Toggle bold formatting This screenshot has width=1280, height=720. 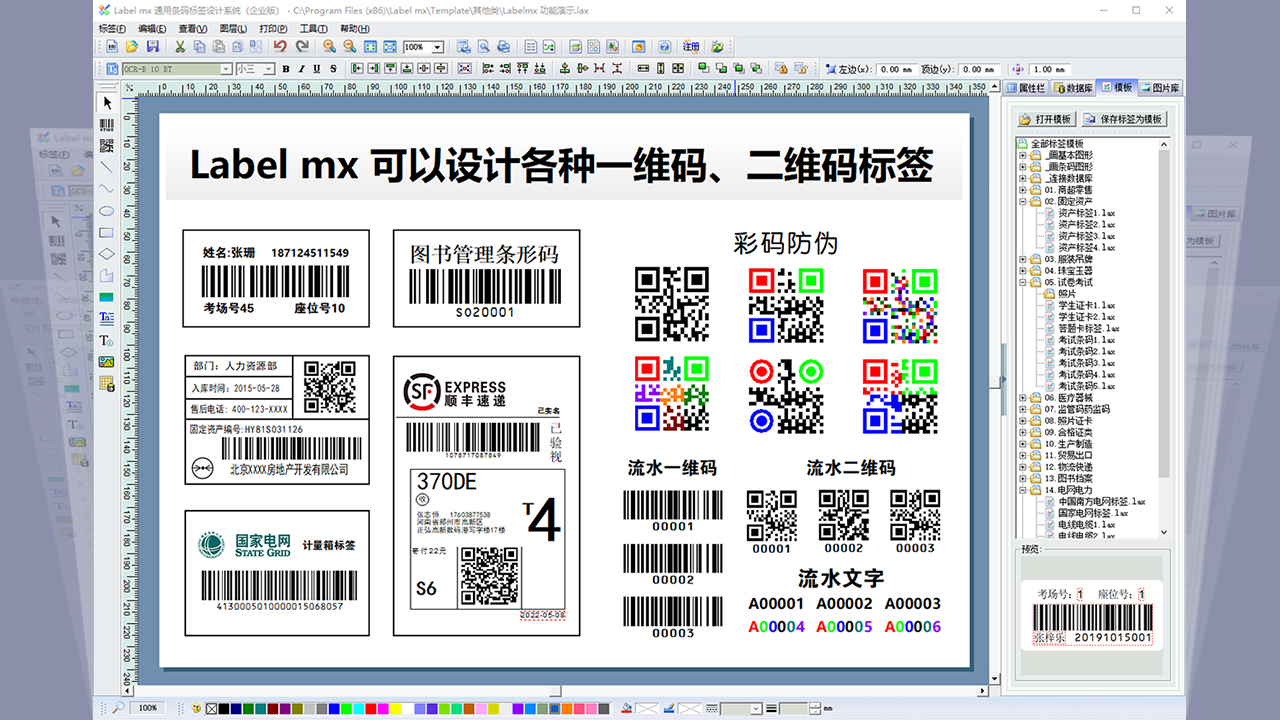pos(286,69)
